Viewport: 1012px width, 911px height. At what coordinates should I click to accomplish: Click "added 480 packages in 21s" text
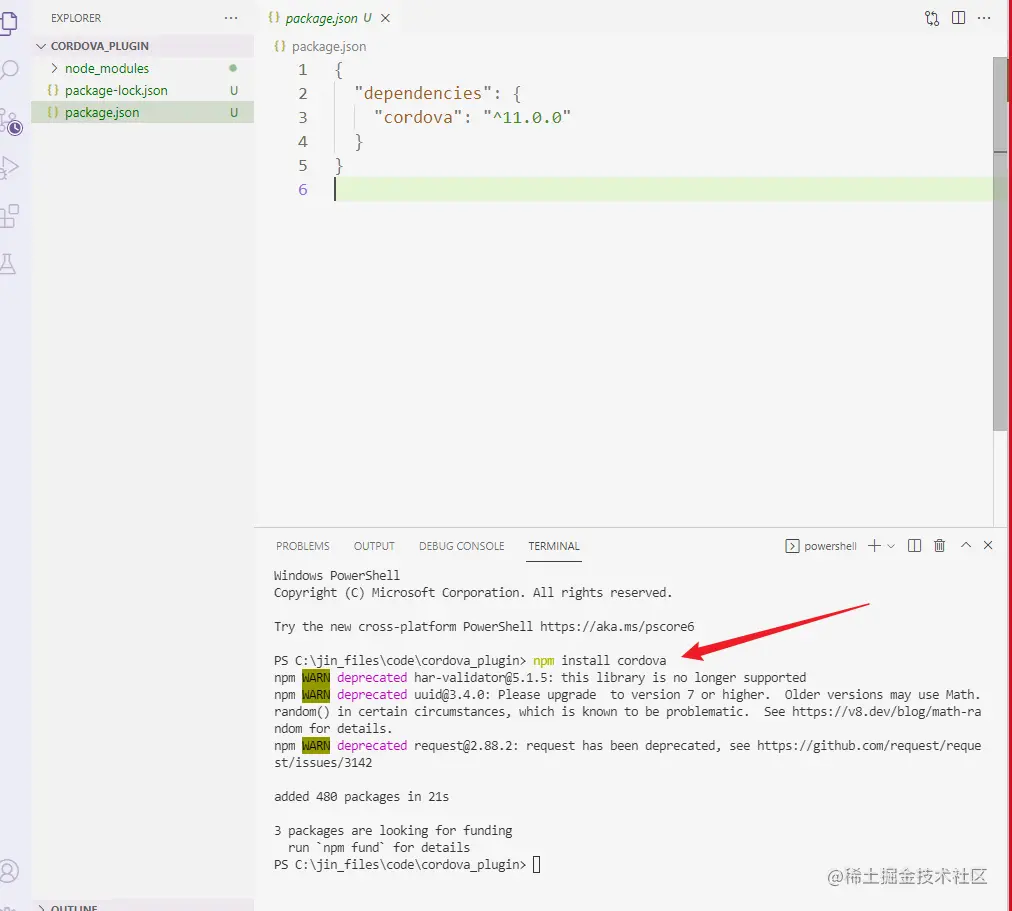tap(361, 797)
